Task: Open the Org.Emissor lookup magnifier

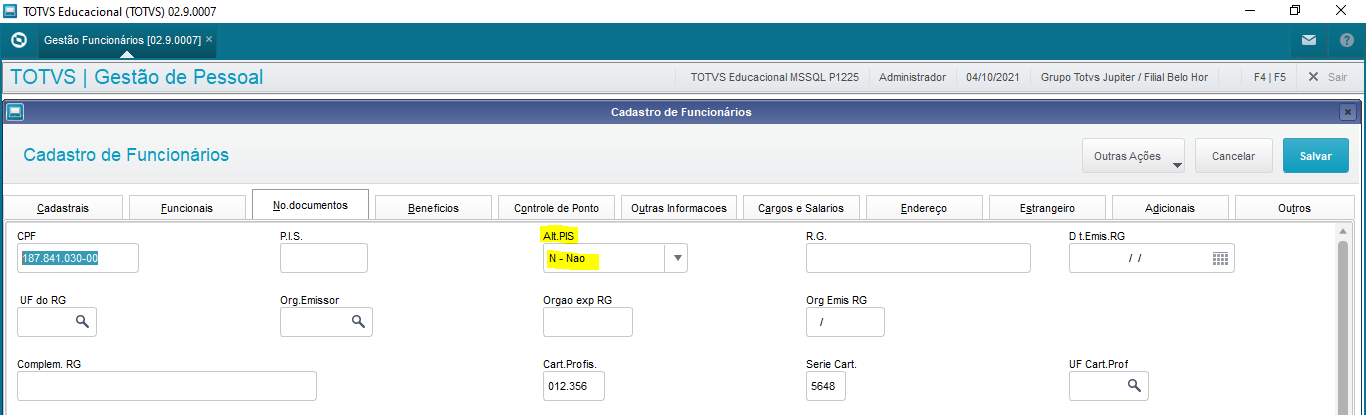Action: tap(357, 322)
